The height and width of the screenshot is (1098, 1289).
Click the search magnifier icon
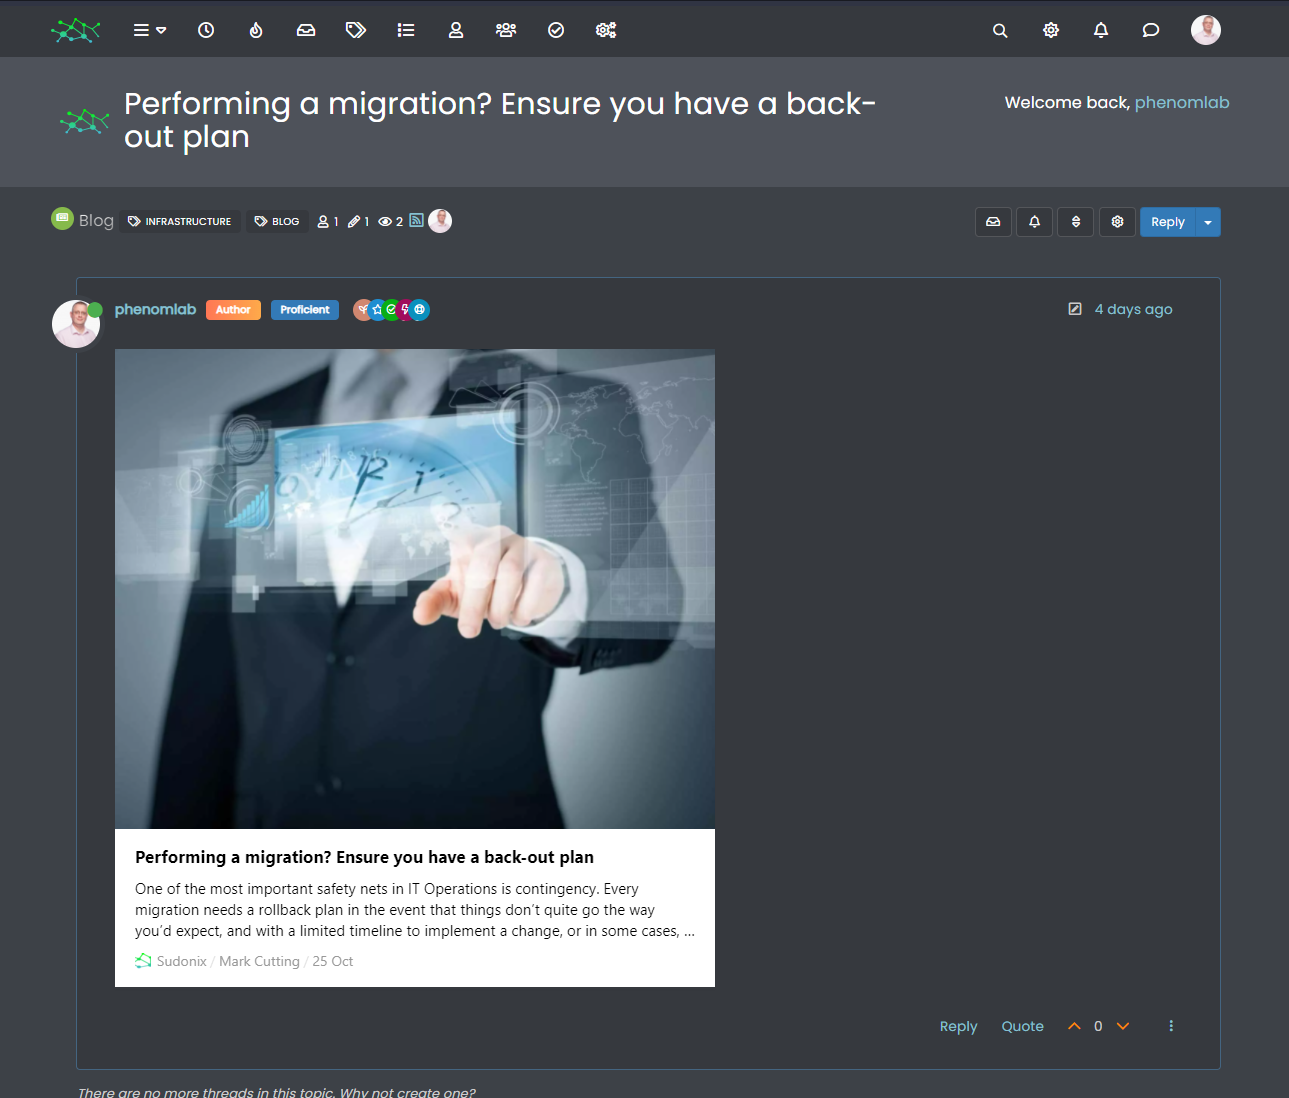[x=1000, y=30]
